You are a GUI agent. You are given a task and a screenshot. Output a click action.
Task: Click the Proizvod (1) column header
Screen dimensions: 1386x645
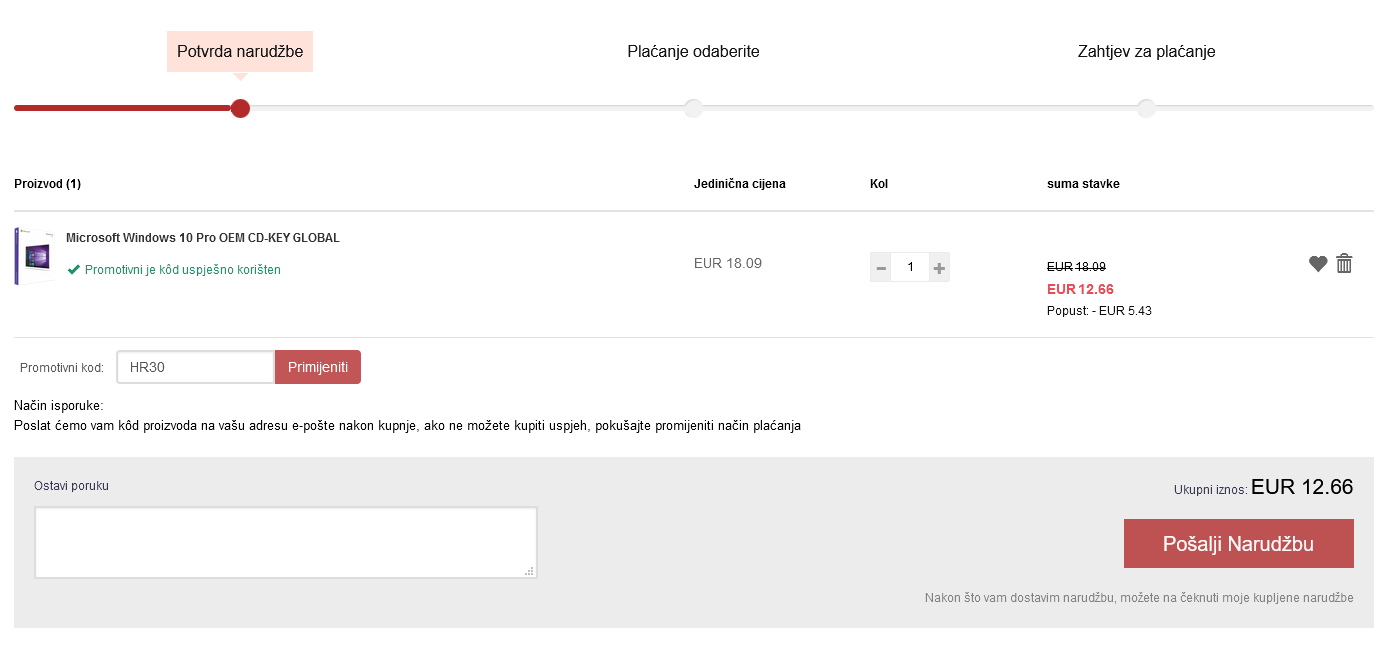point(47,184)
